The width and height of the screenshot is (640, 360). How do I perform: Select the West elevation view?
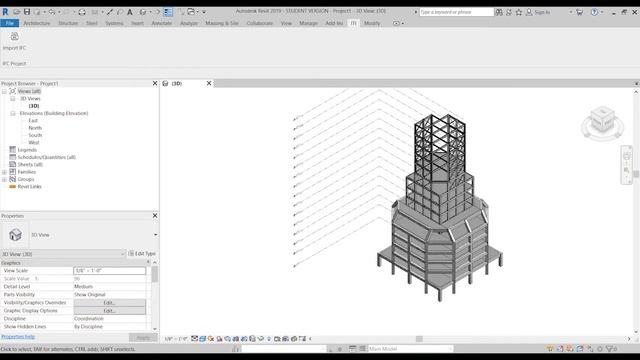34,142
